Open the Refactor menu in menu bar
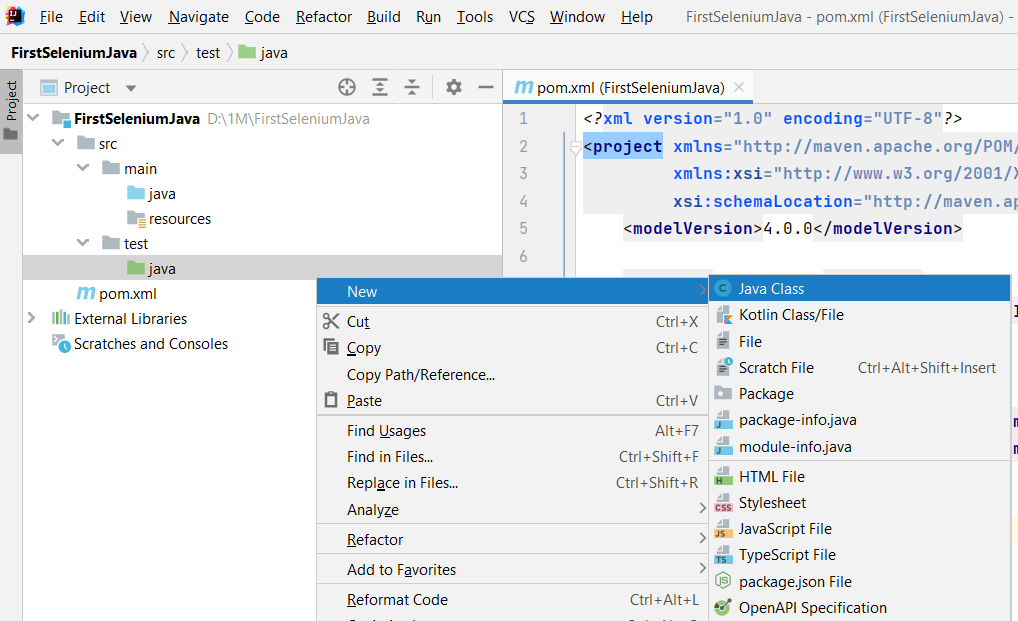 (324, 17)
